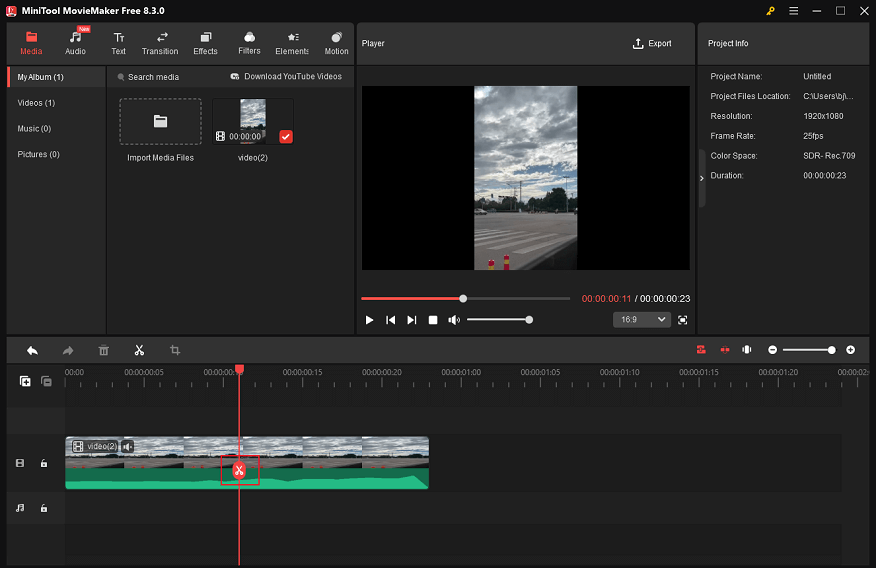Toggle the red checkmark on video(2)

click(285, 136)
